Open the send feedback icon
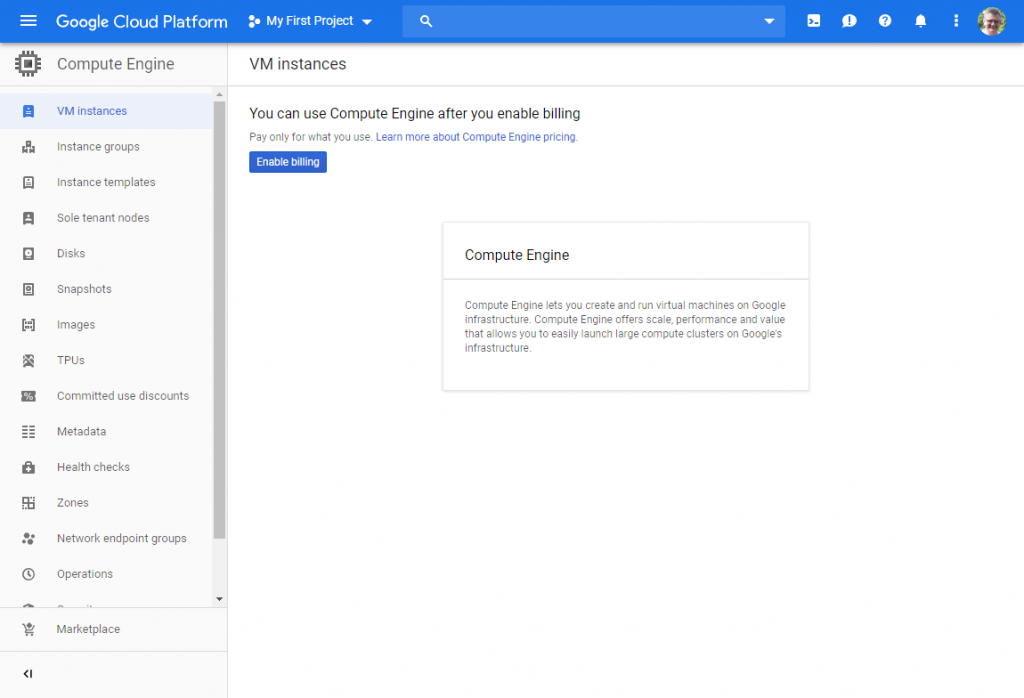This screenshot has height=698, width=1024. coord(849,21)
